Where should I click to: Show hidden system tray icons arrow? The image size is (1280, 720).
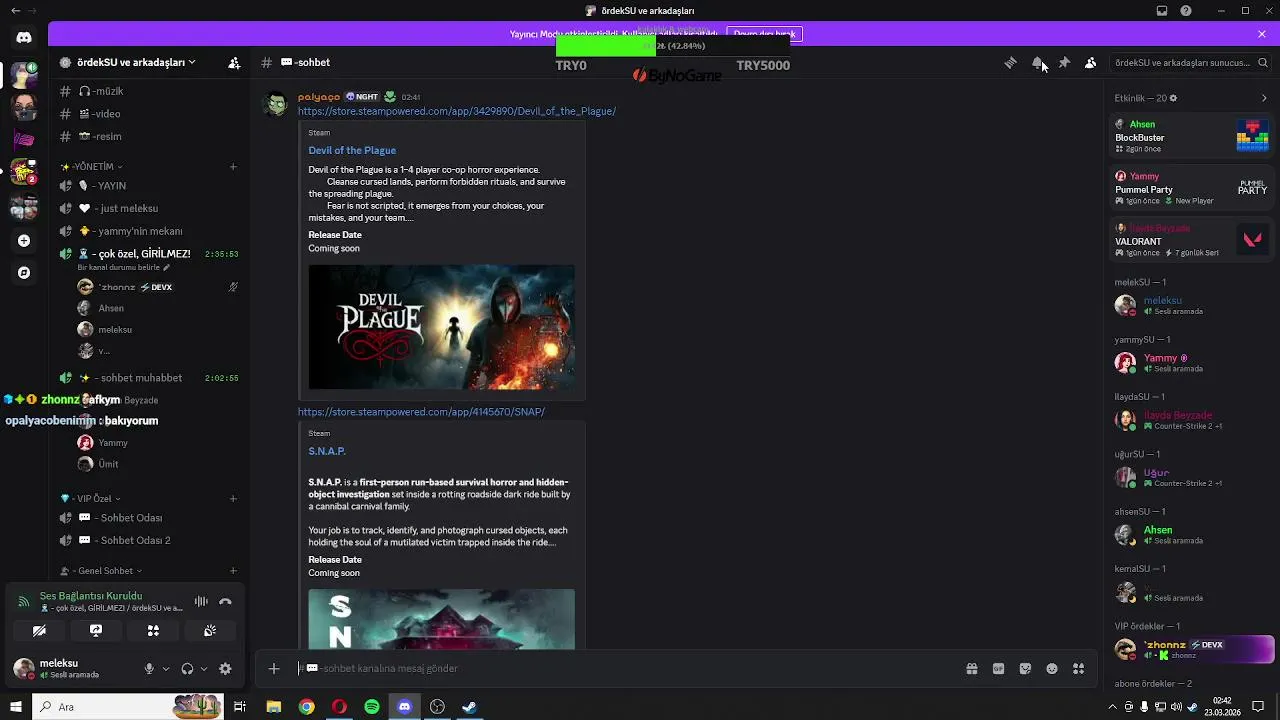[x=1111, y=707]
